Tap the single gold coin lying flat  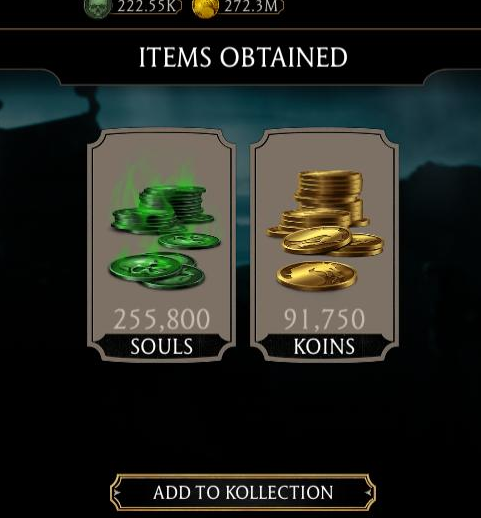click(x=317, y=276)
